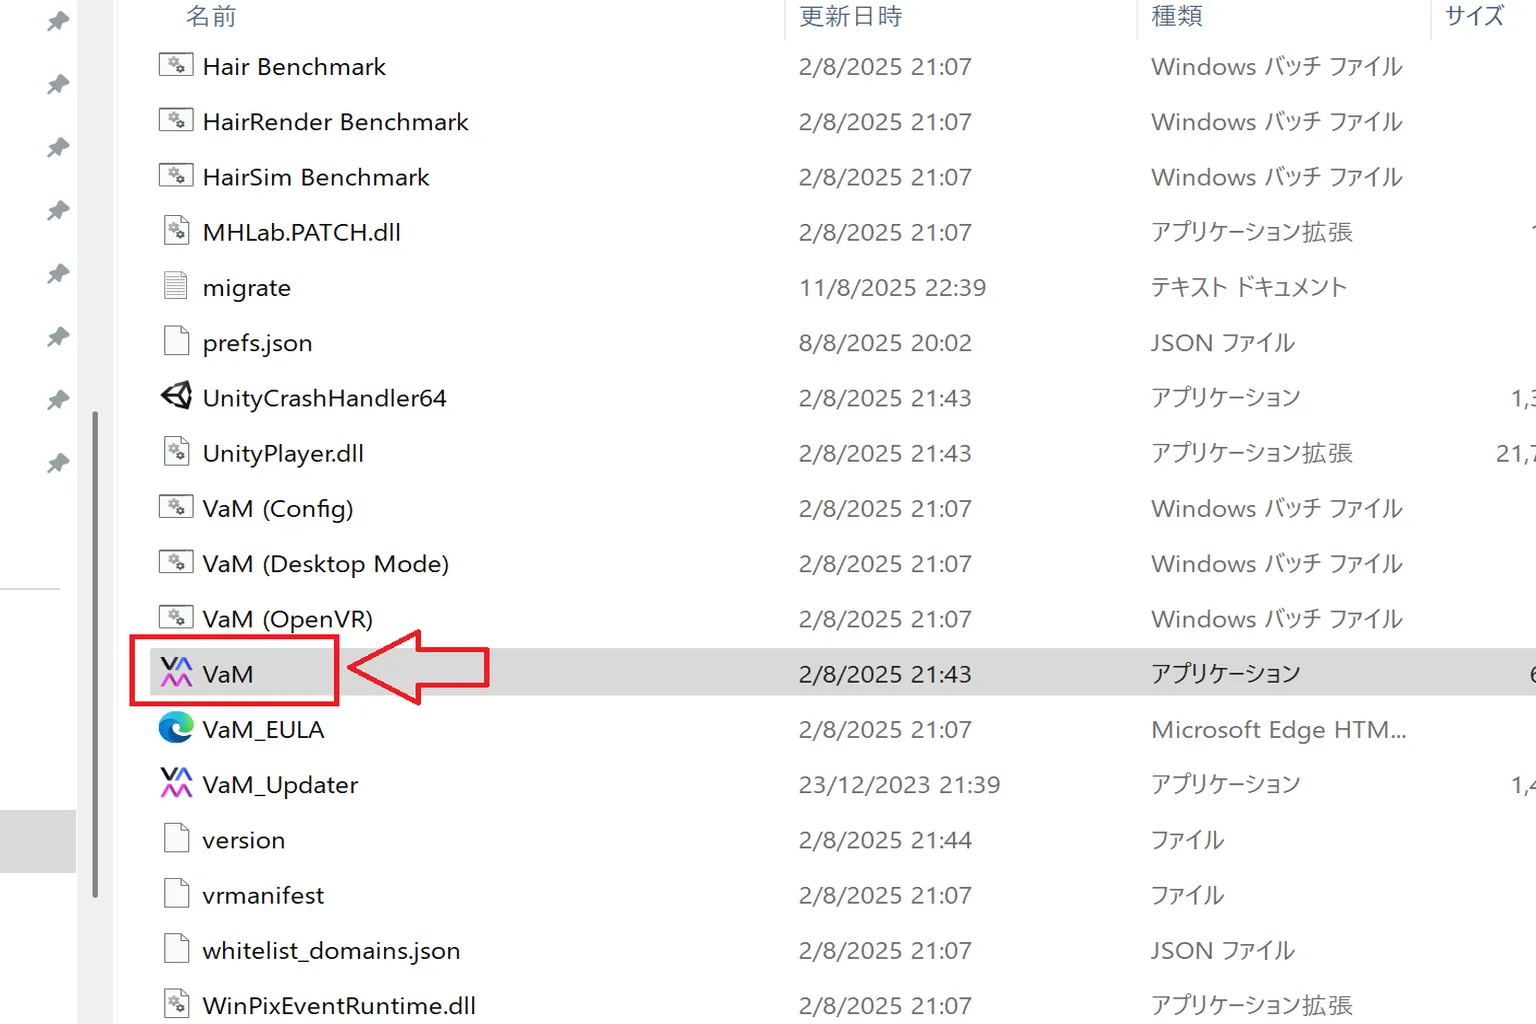The width and height of the screenshot is (1536, 1024).
Task: Select the whitelist_domains.json file name
Action: (331, 951)
